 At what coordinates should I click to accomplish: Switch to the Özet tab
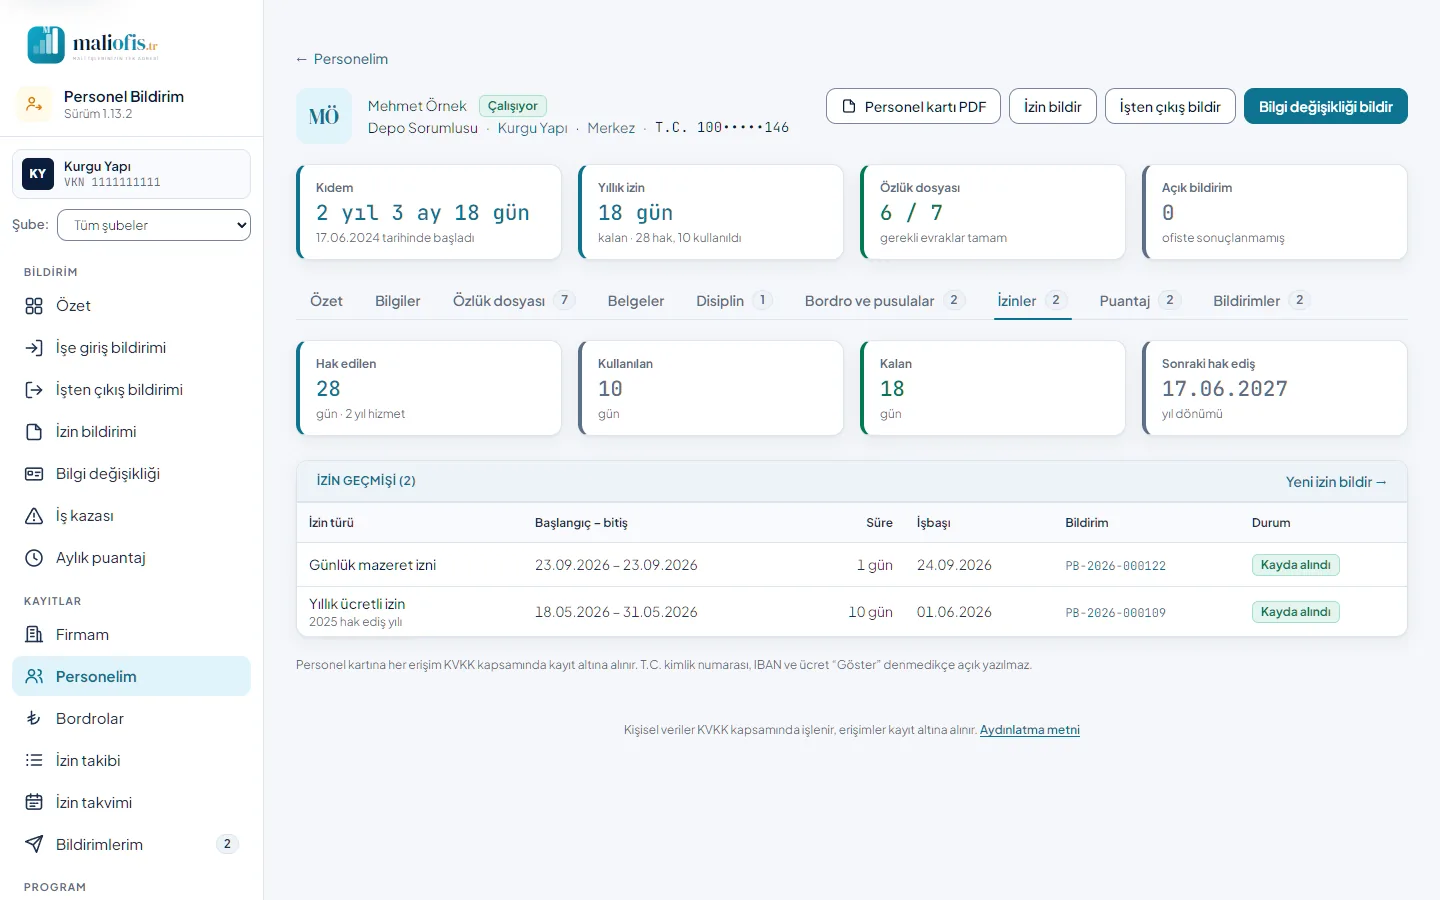(326, 301)
